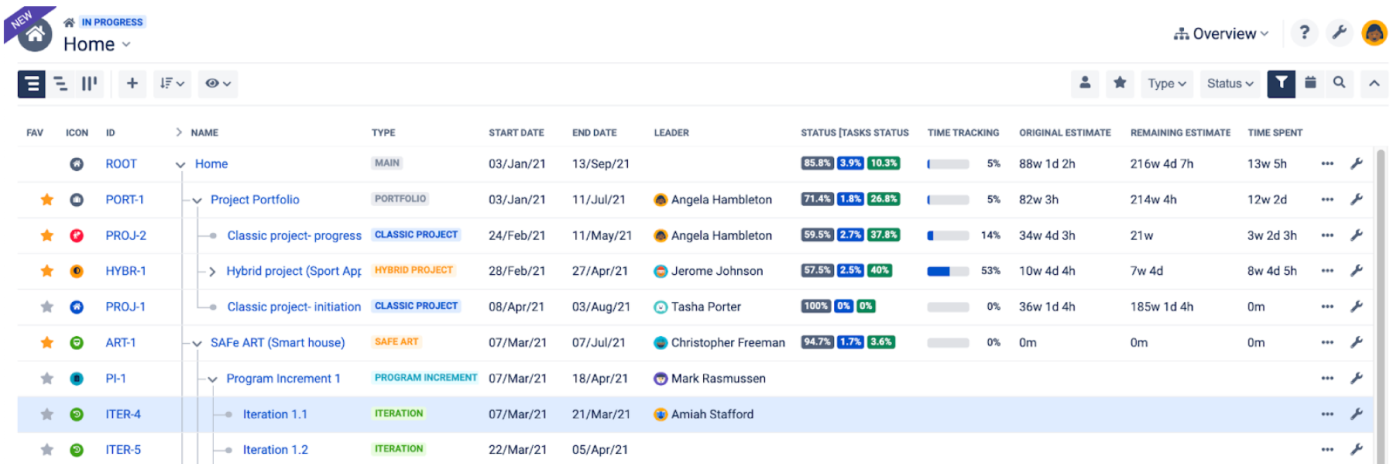Open the sort order dropdown
1400x464 pixels.
tap(172, 84)
